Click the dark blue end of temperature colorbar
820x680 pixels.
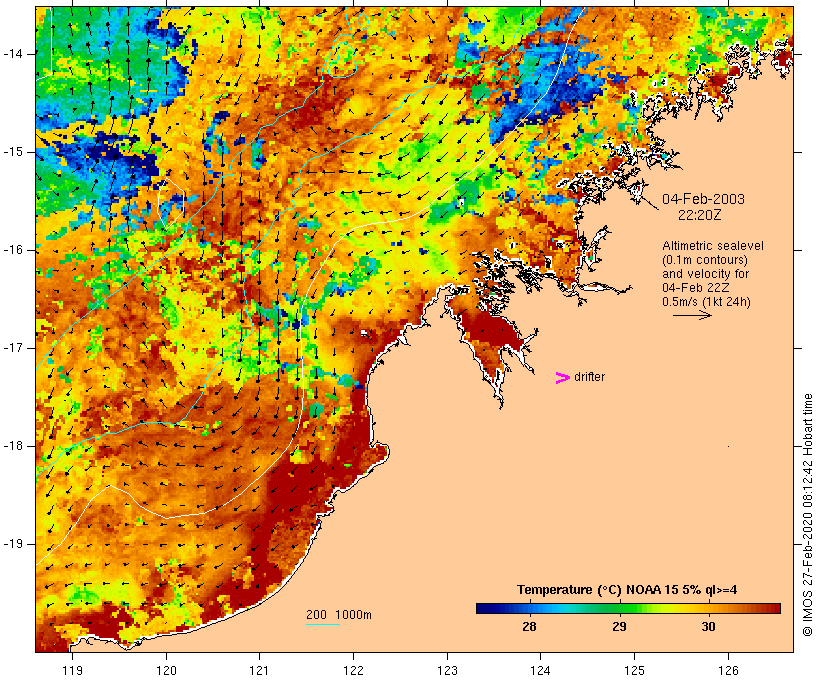(x=486, y=608)
